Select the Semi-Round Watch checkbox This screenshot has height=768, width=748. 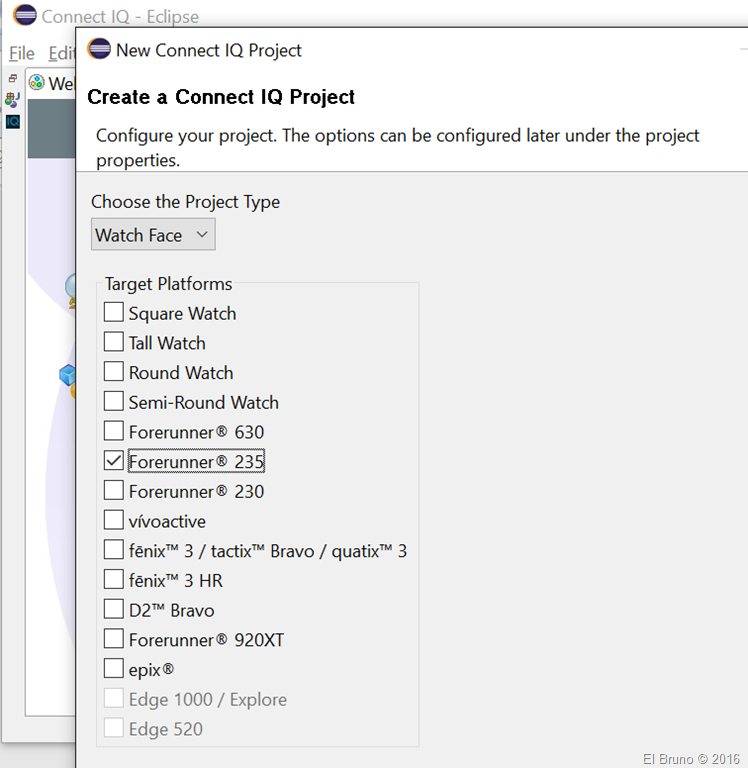tap(114, 403)
